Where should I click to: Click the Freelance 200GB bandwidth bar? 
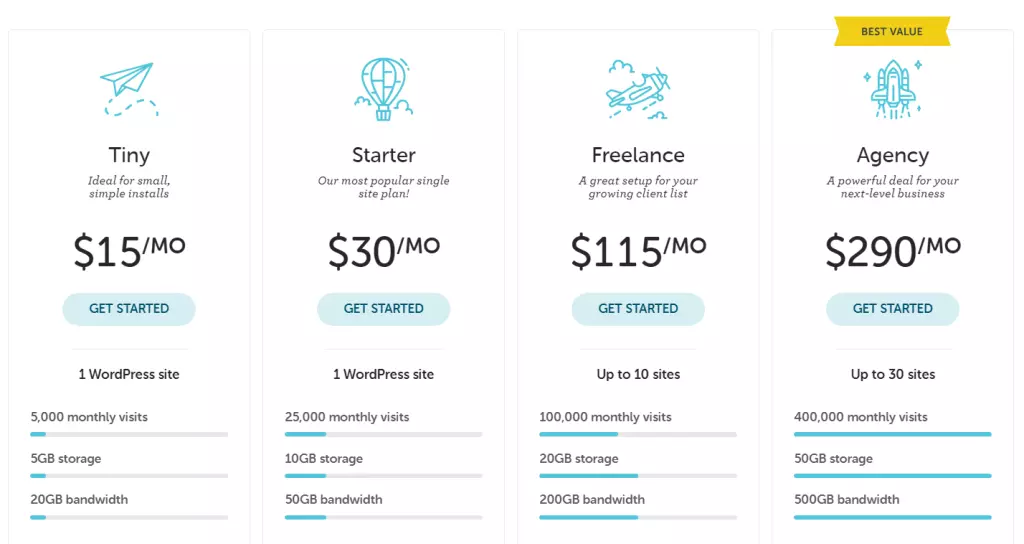[638, 517]
